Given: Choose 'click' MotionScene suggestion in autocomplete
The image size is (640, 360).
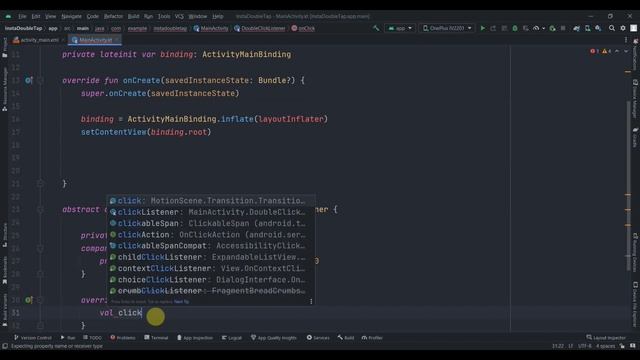Looking at the screenshot, I should click(211, 201).
